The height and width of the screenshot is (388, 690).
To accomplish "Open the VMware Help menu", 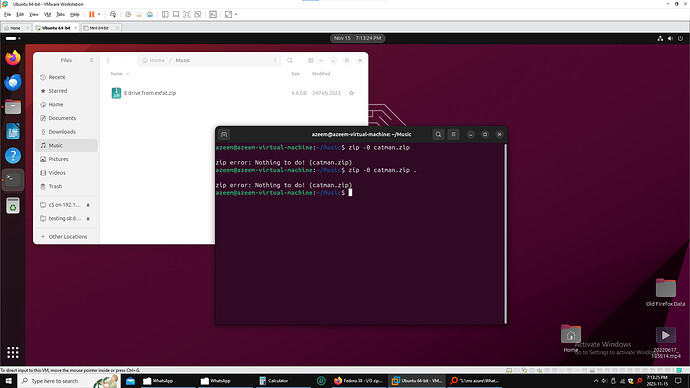I will pos(75,15).
